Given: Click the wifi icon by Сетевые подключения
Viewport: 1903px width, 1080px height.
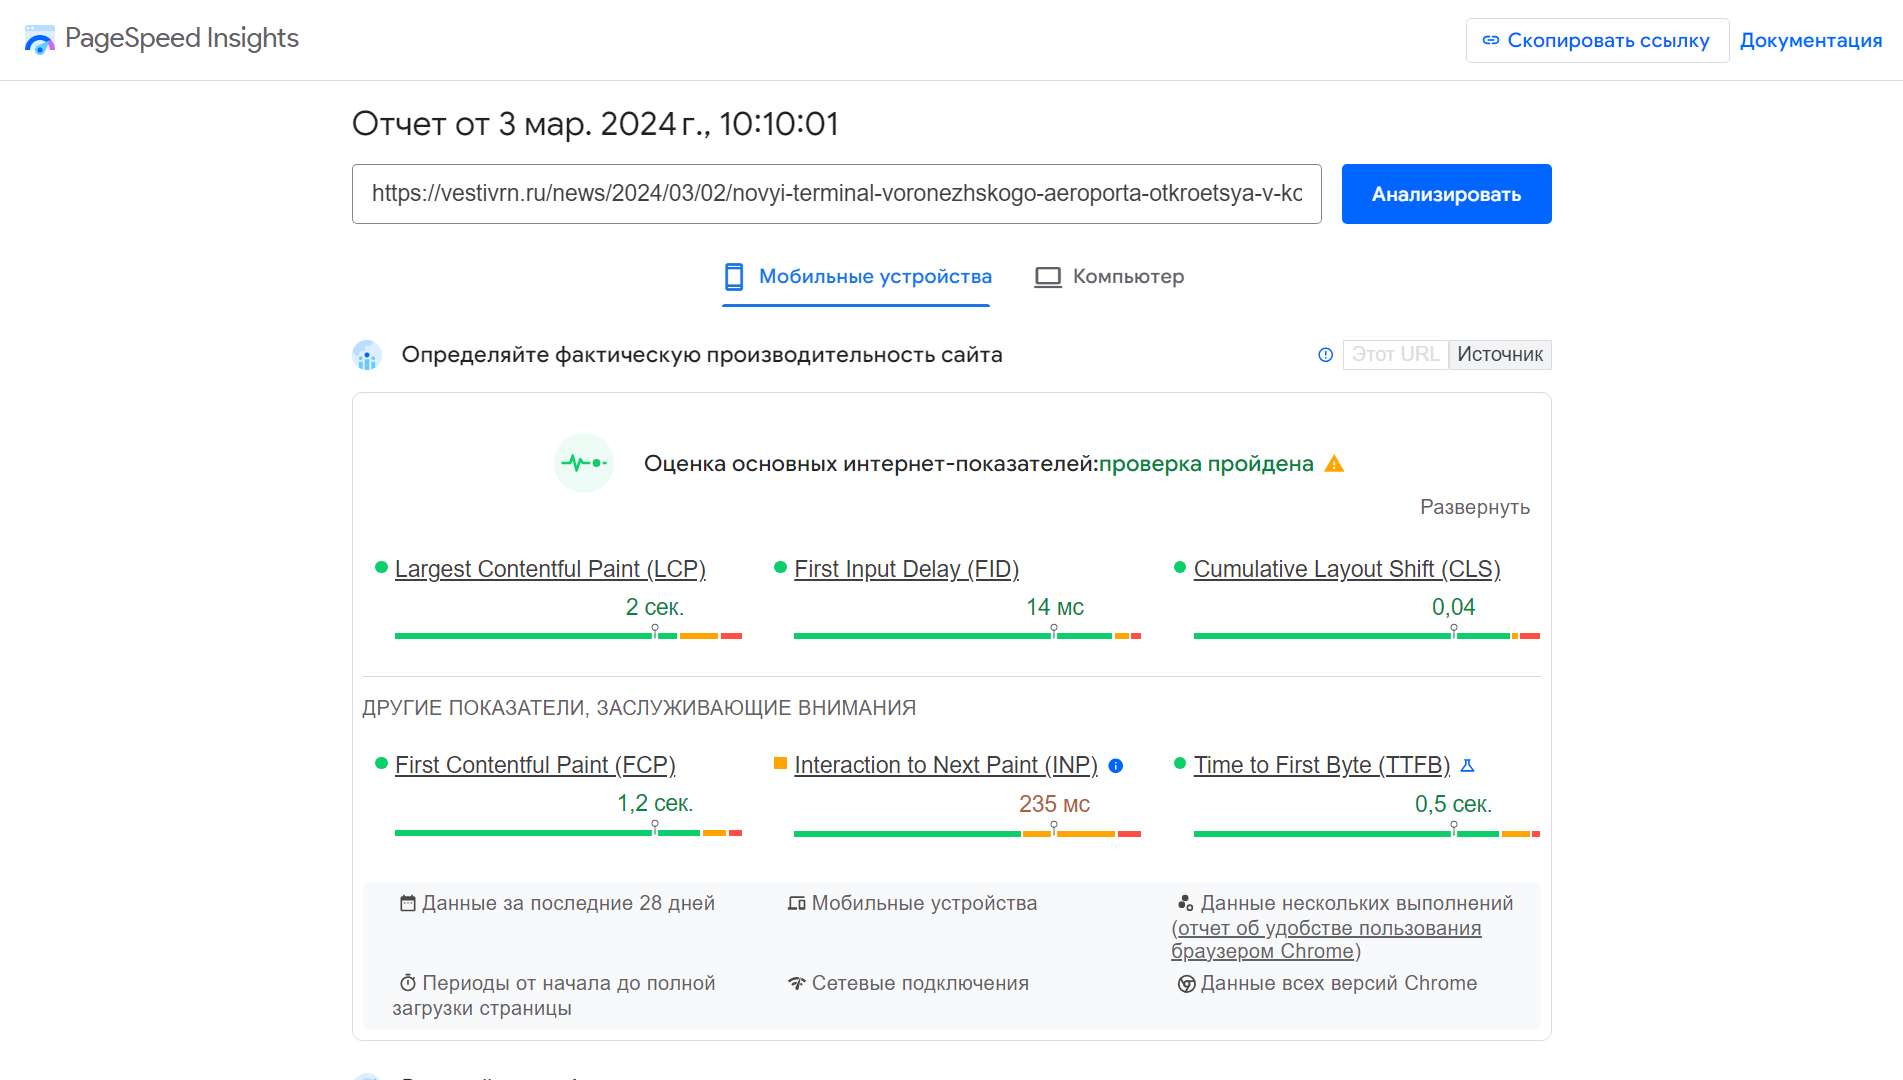Looking at the screenshot, I should [x=797, y=983].
